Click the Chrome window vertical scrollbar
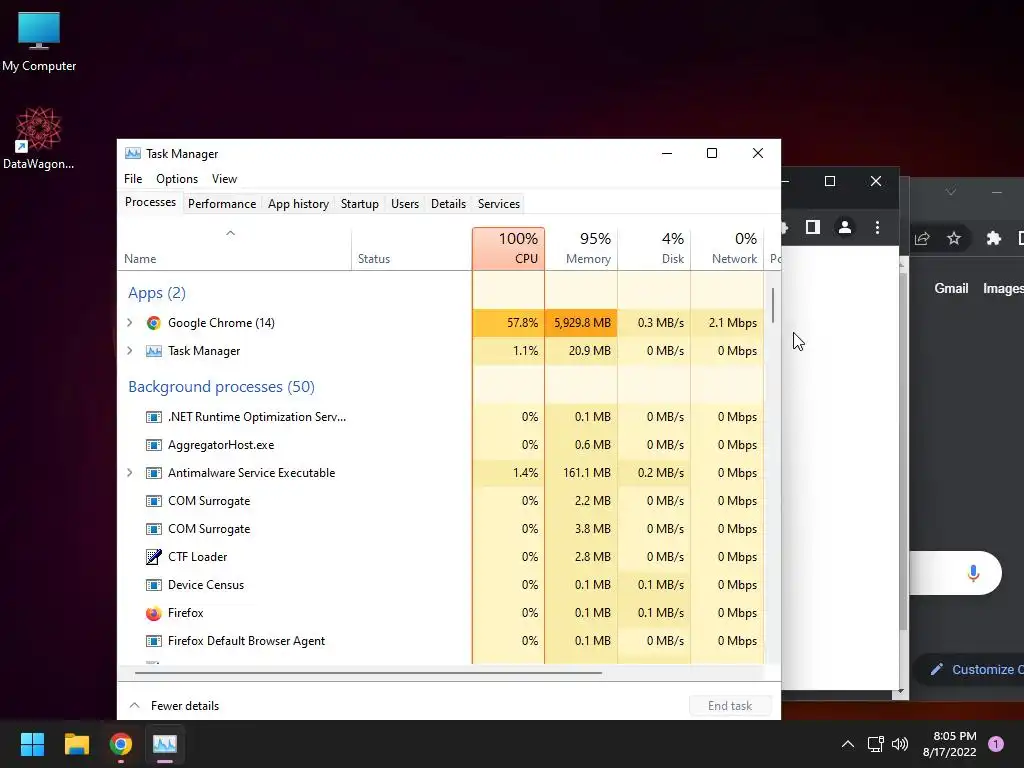Image resolution: width=1024 pixels, height=768 pixels. pos(903,451)
